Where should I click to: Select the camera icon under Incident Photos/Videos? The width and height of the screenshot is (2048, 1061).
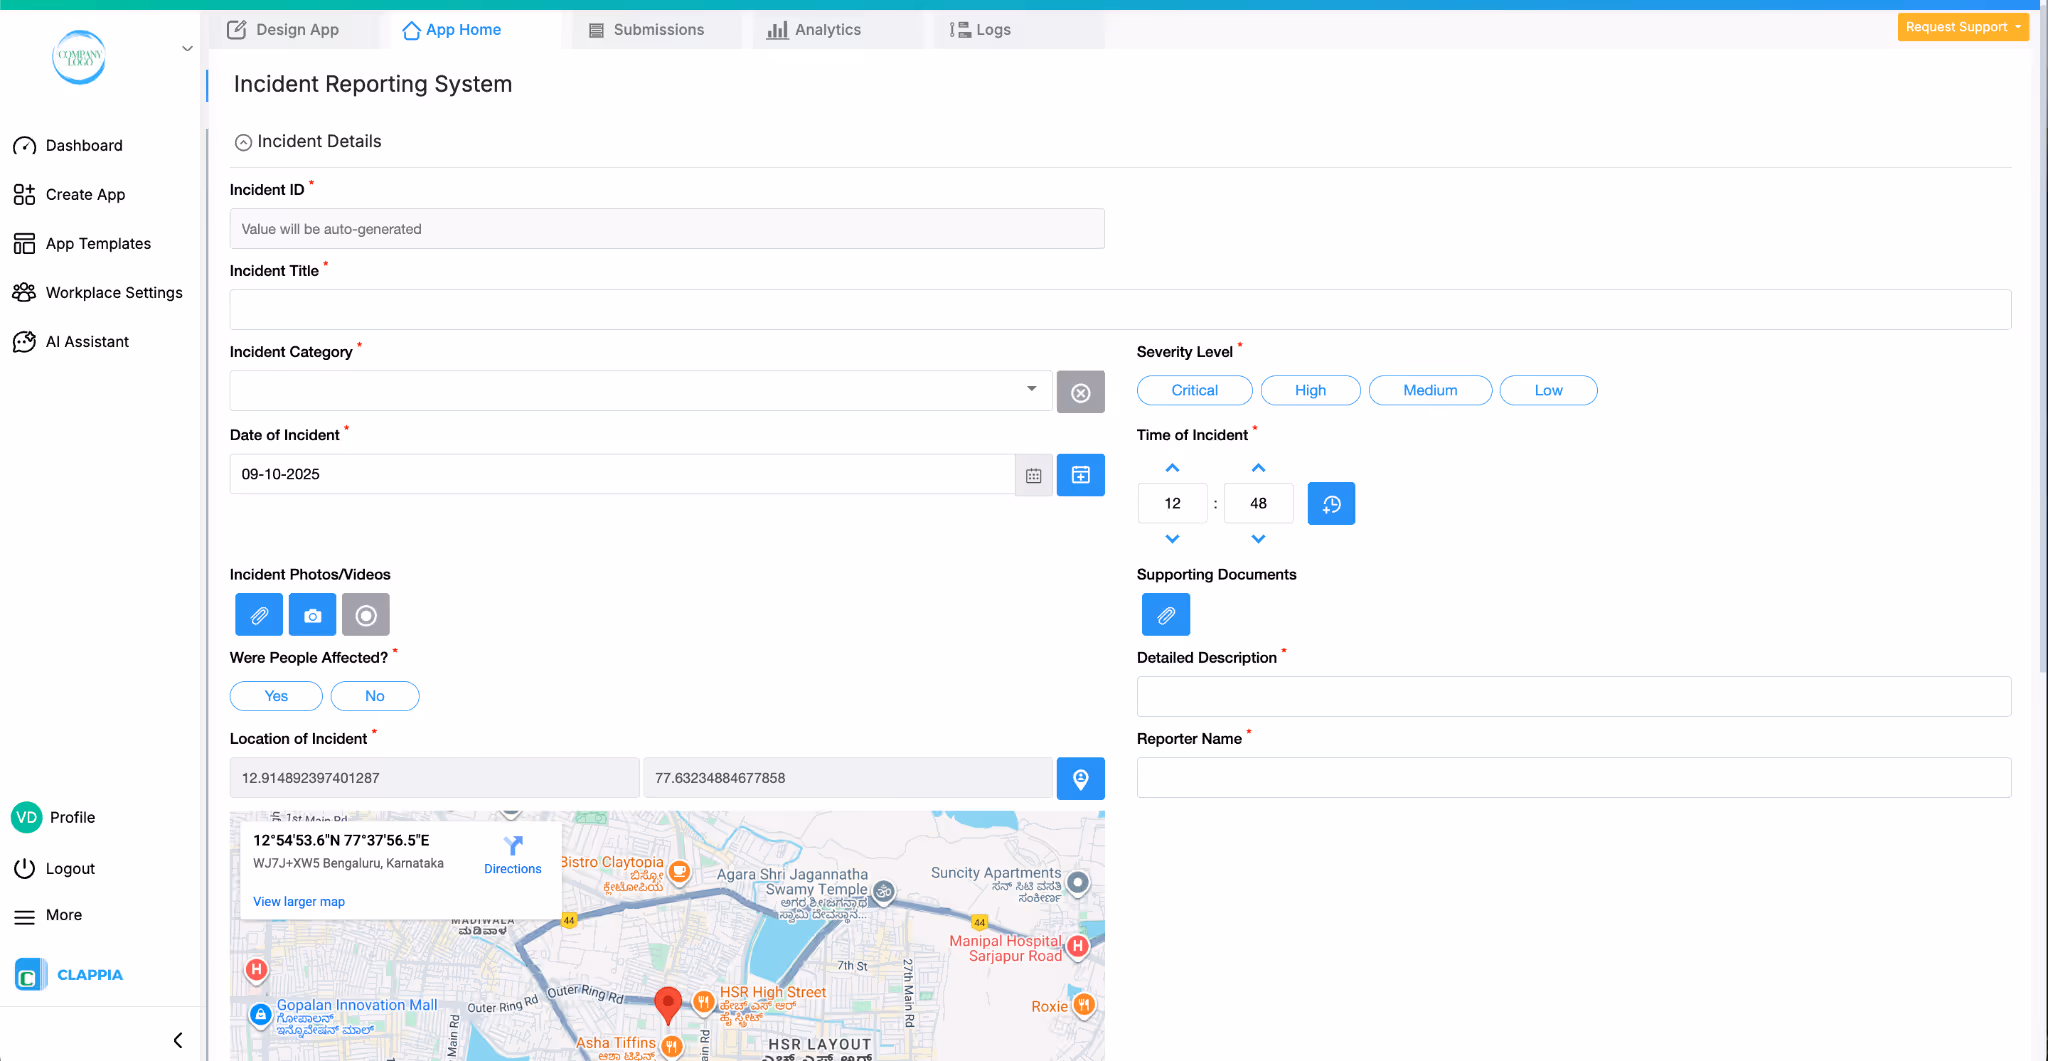tap(312, 614)
